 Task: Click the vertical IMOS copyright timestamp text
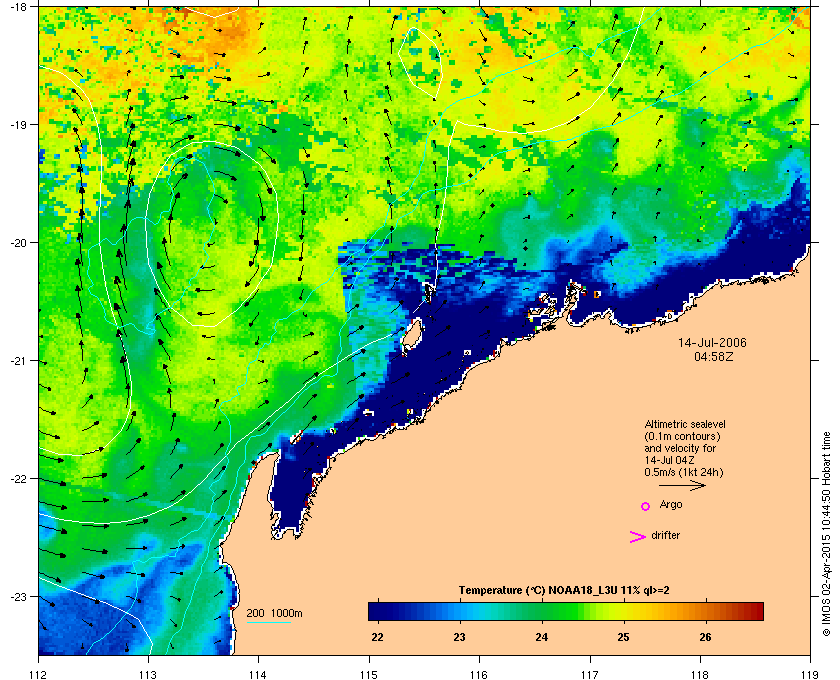[x=827, y=534]
